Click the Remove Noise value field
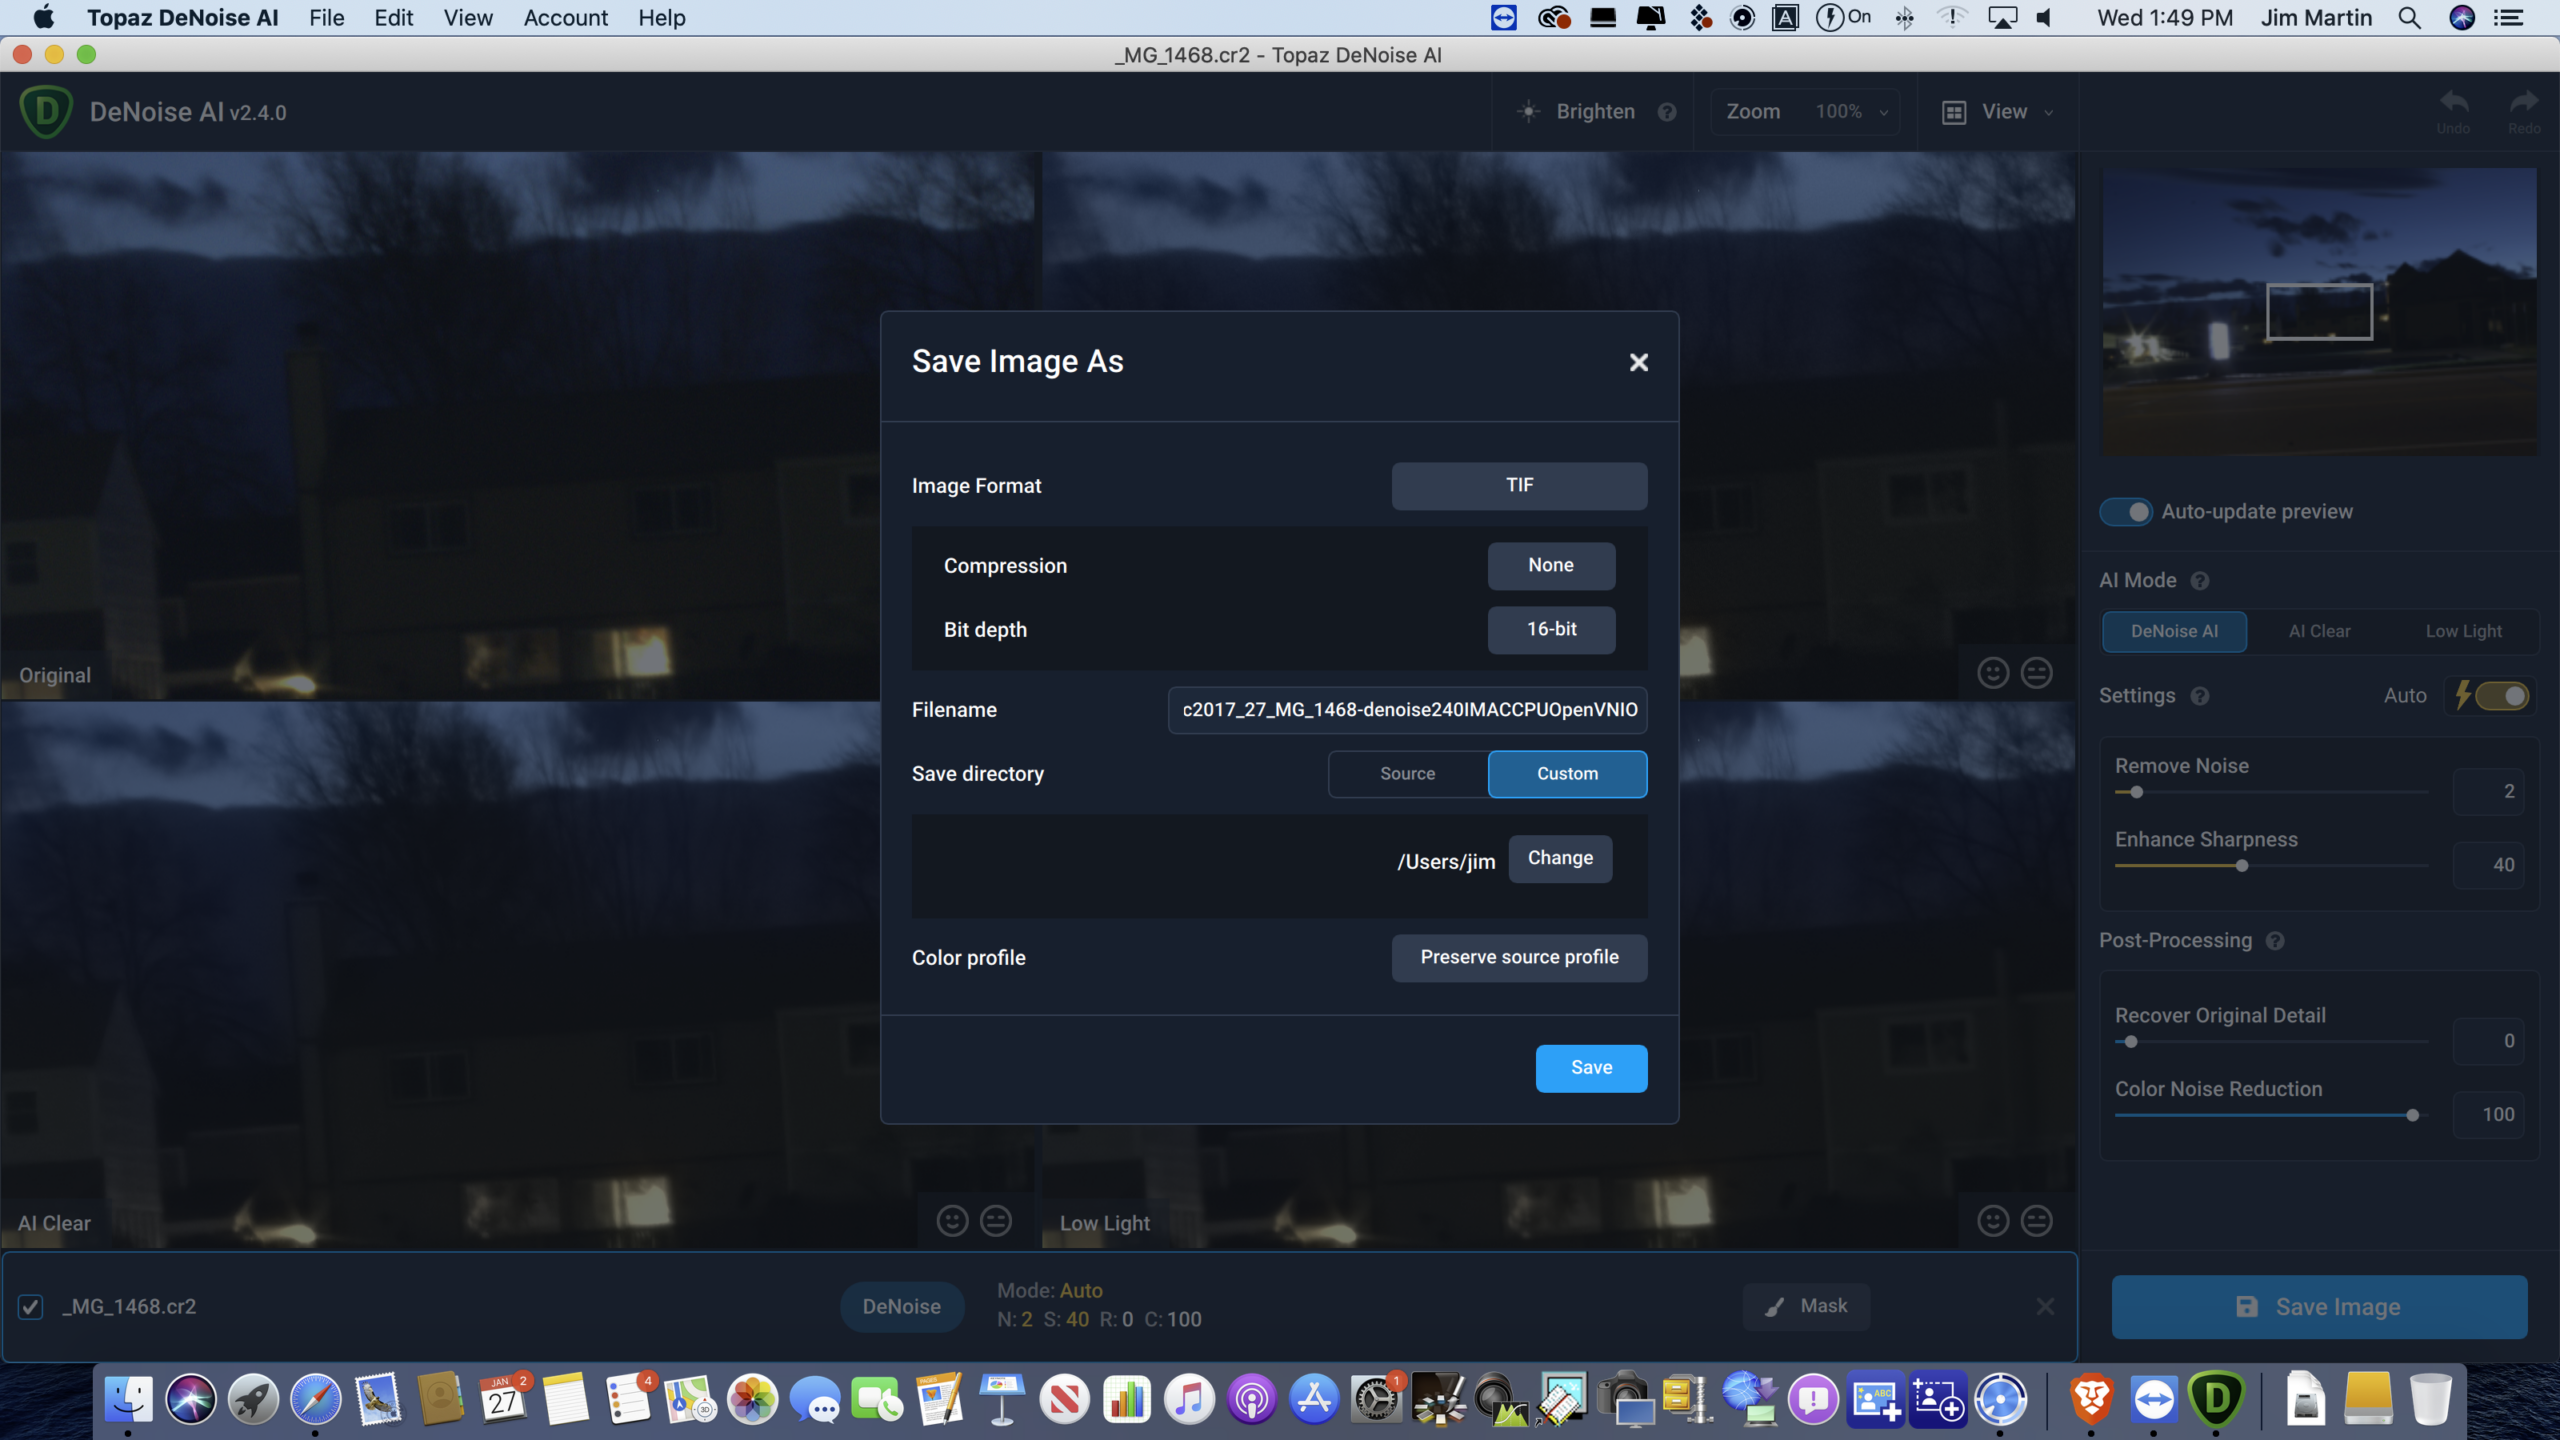Screen dimensions: 2560x1440 [2488, 792]
